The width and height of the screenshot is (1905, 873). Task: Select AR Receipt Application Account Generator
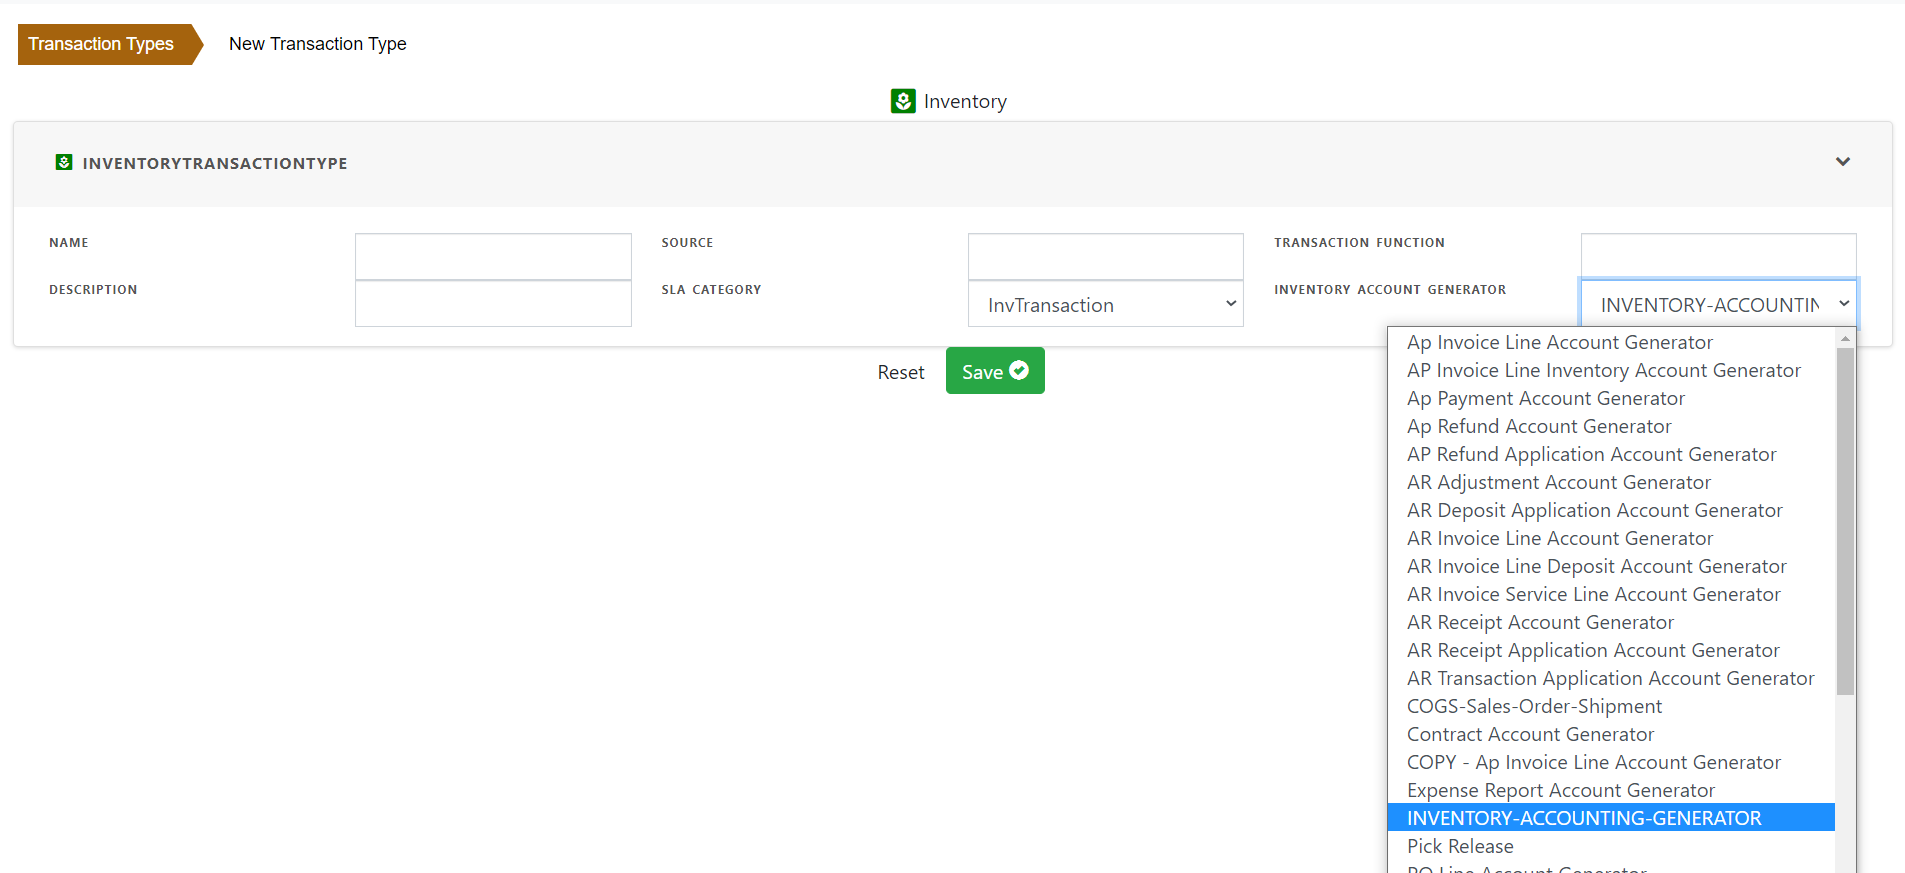[x=1611, y=650]
